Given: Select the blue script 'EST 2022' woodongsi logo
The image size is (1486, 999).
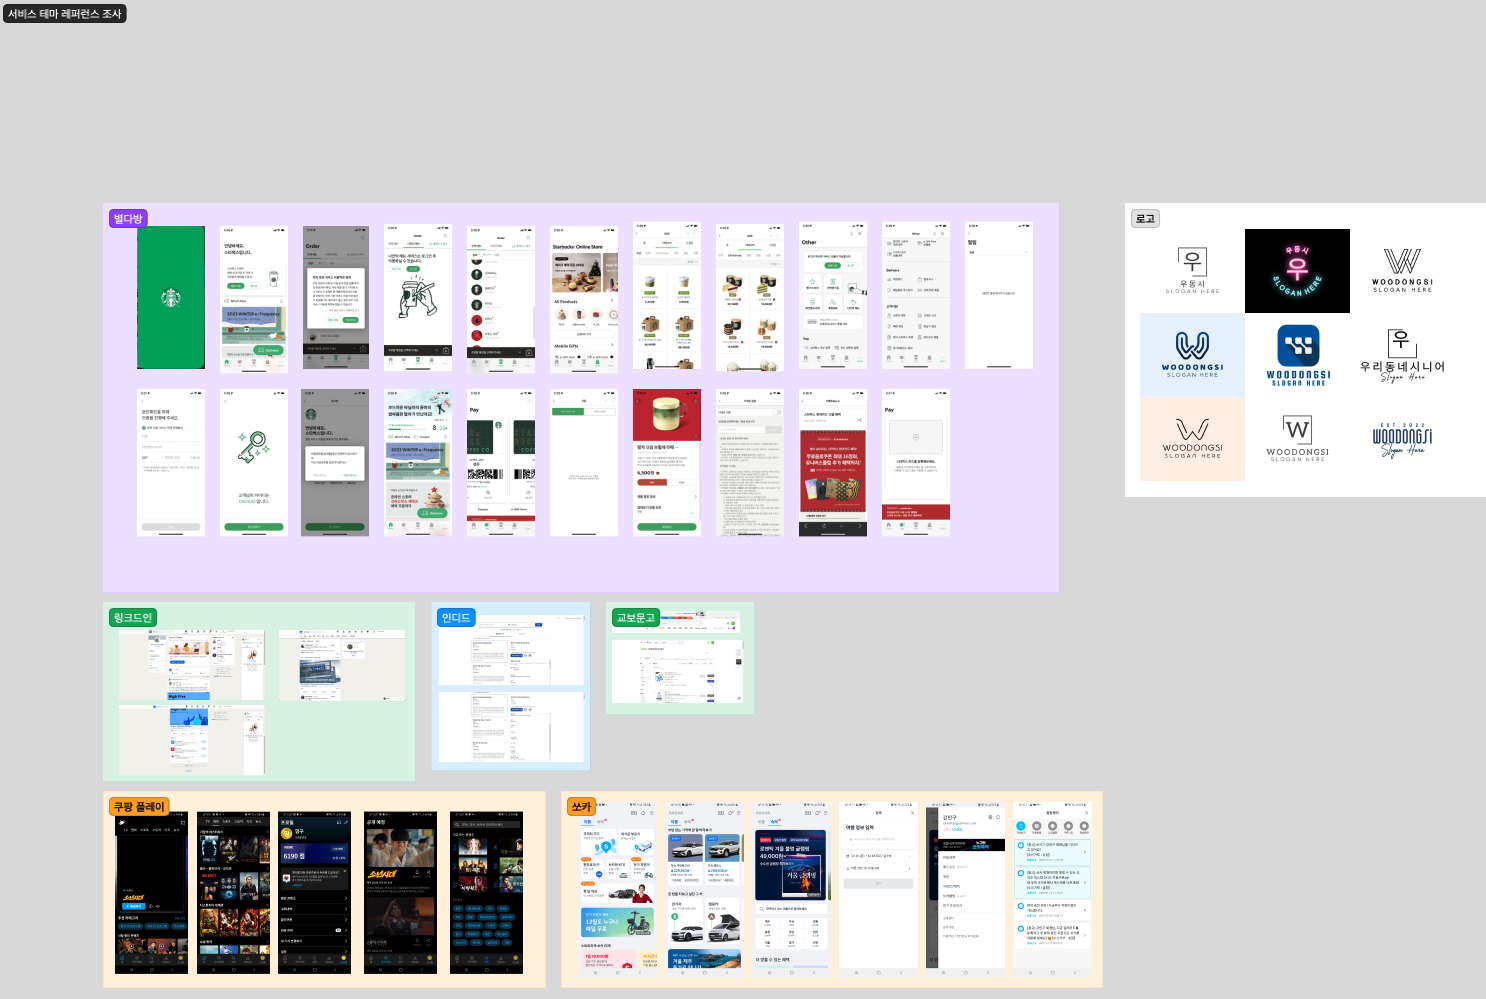Looking at the screenshot, I should click(1402, 439).
